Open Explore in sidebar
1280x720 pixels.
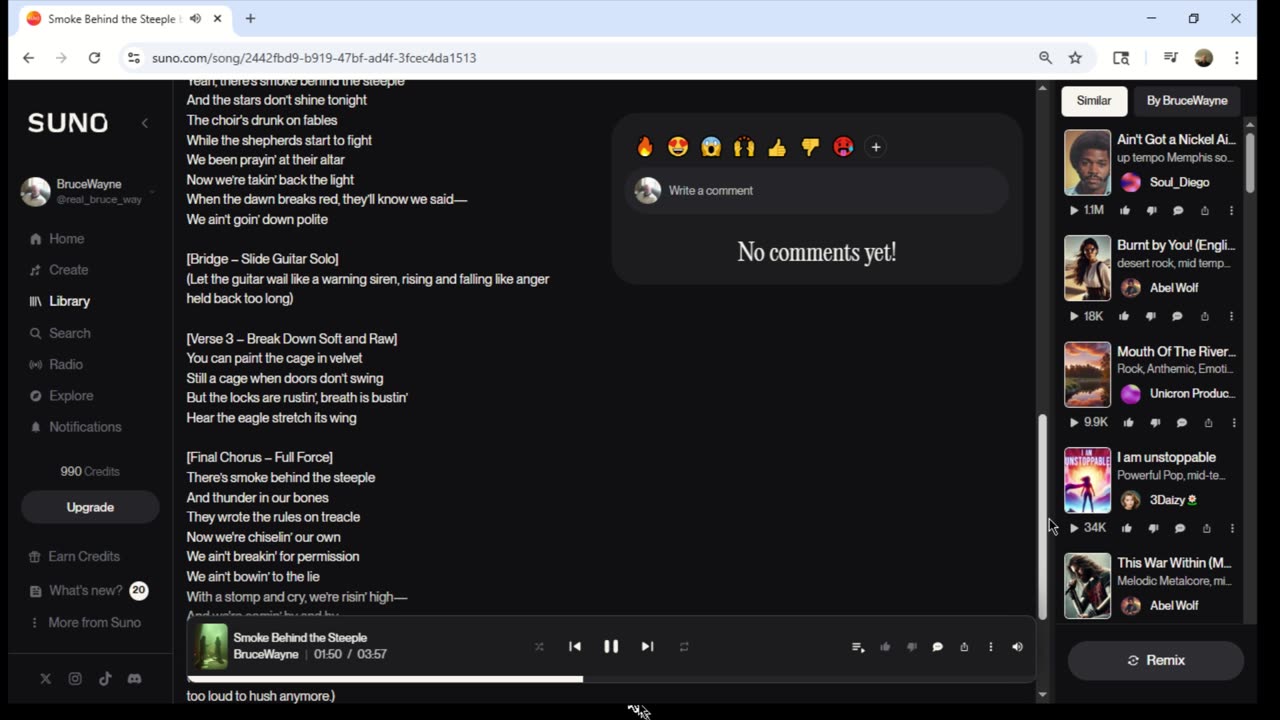point(61,396)
